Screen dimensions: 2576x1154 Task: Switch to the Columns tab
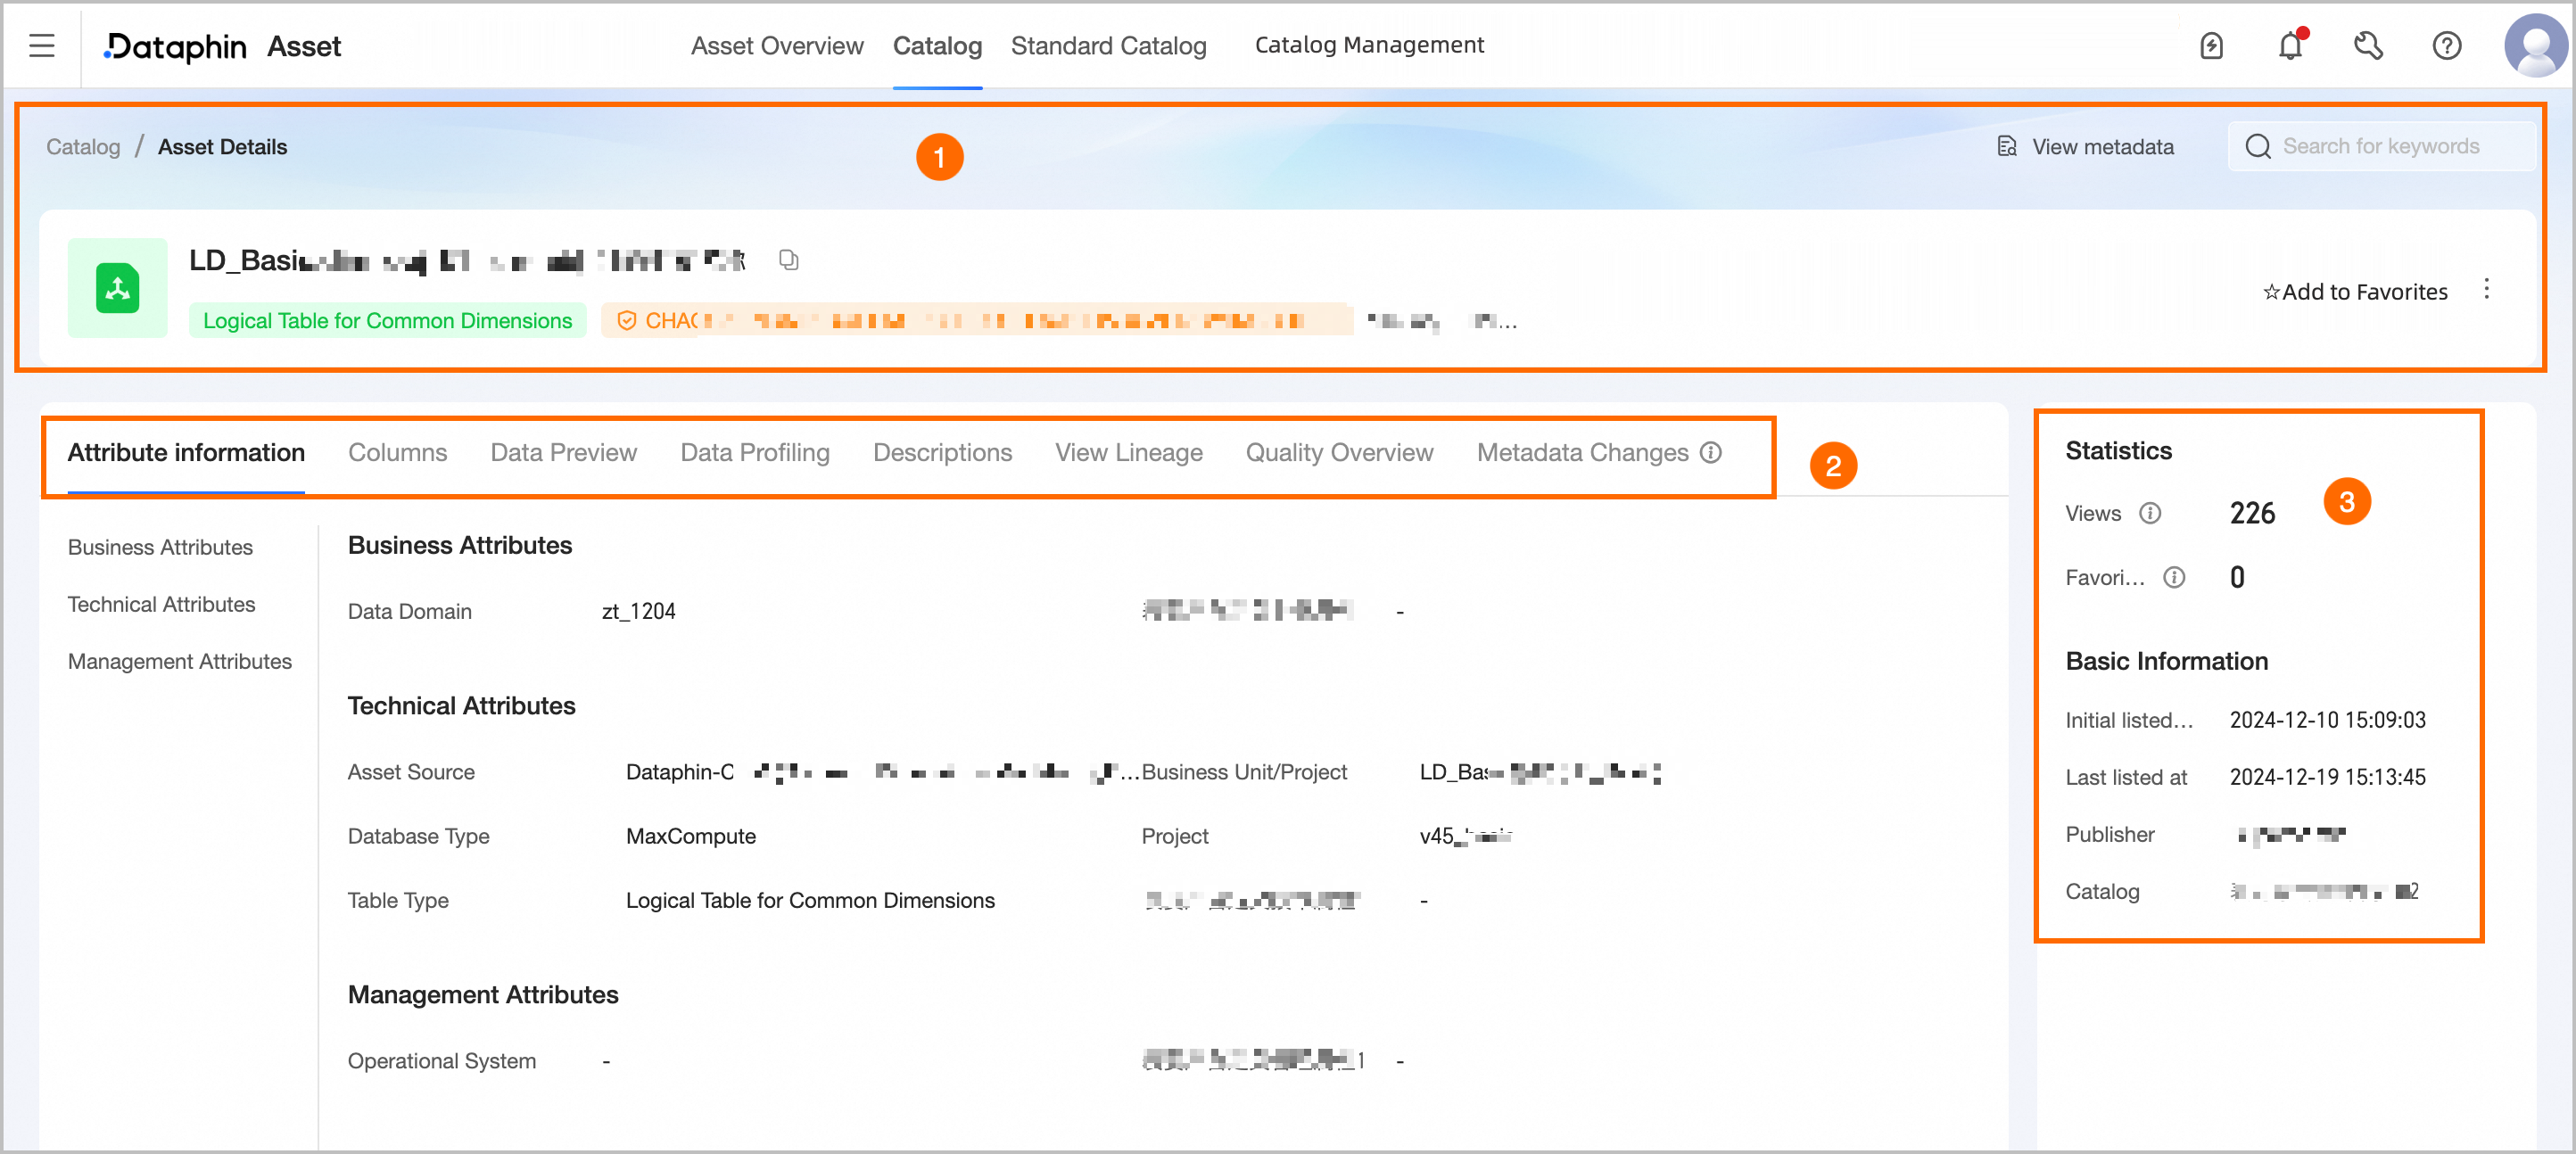397,453
